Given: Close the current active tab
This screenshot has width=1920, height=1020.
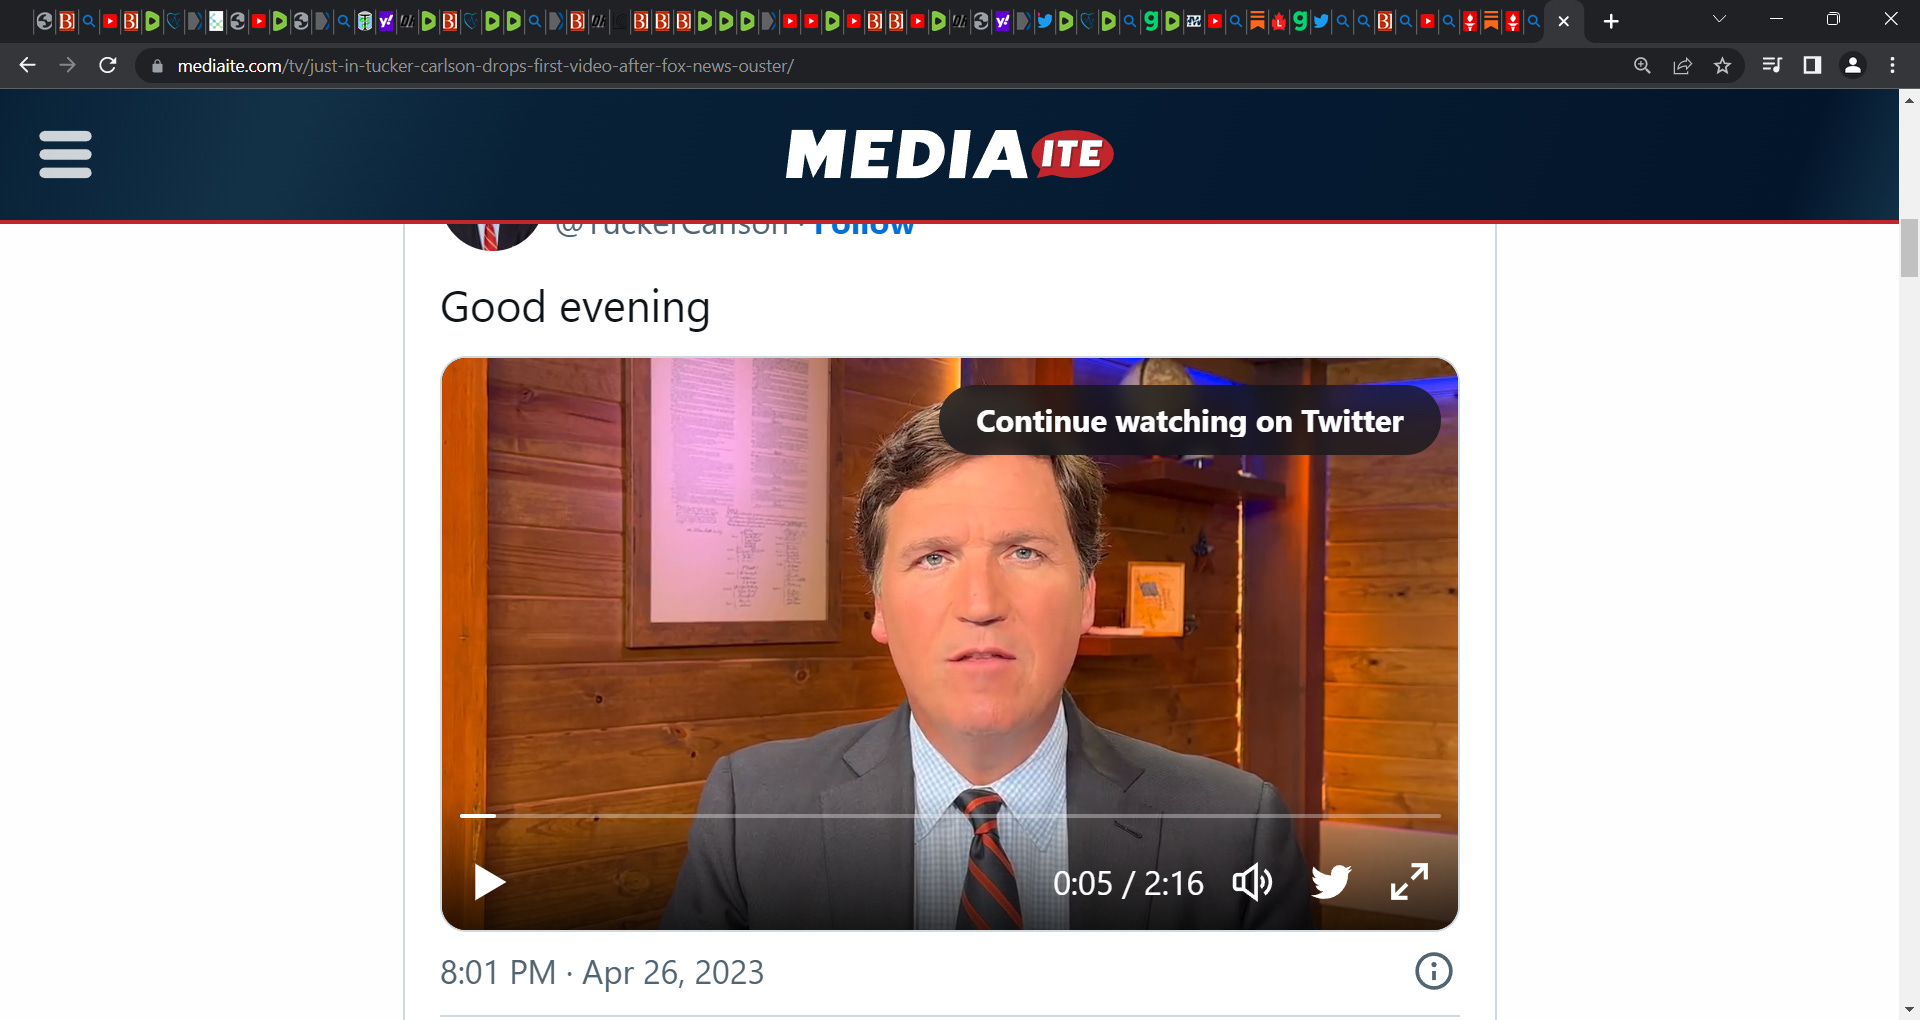Looking at the screenshot, I should [x=1564, y=21].
